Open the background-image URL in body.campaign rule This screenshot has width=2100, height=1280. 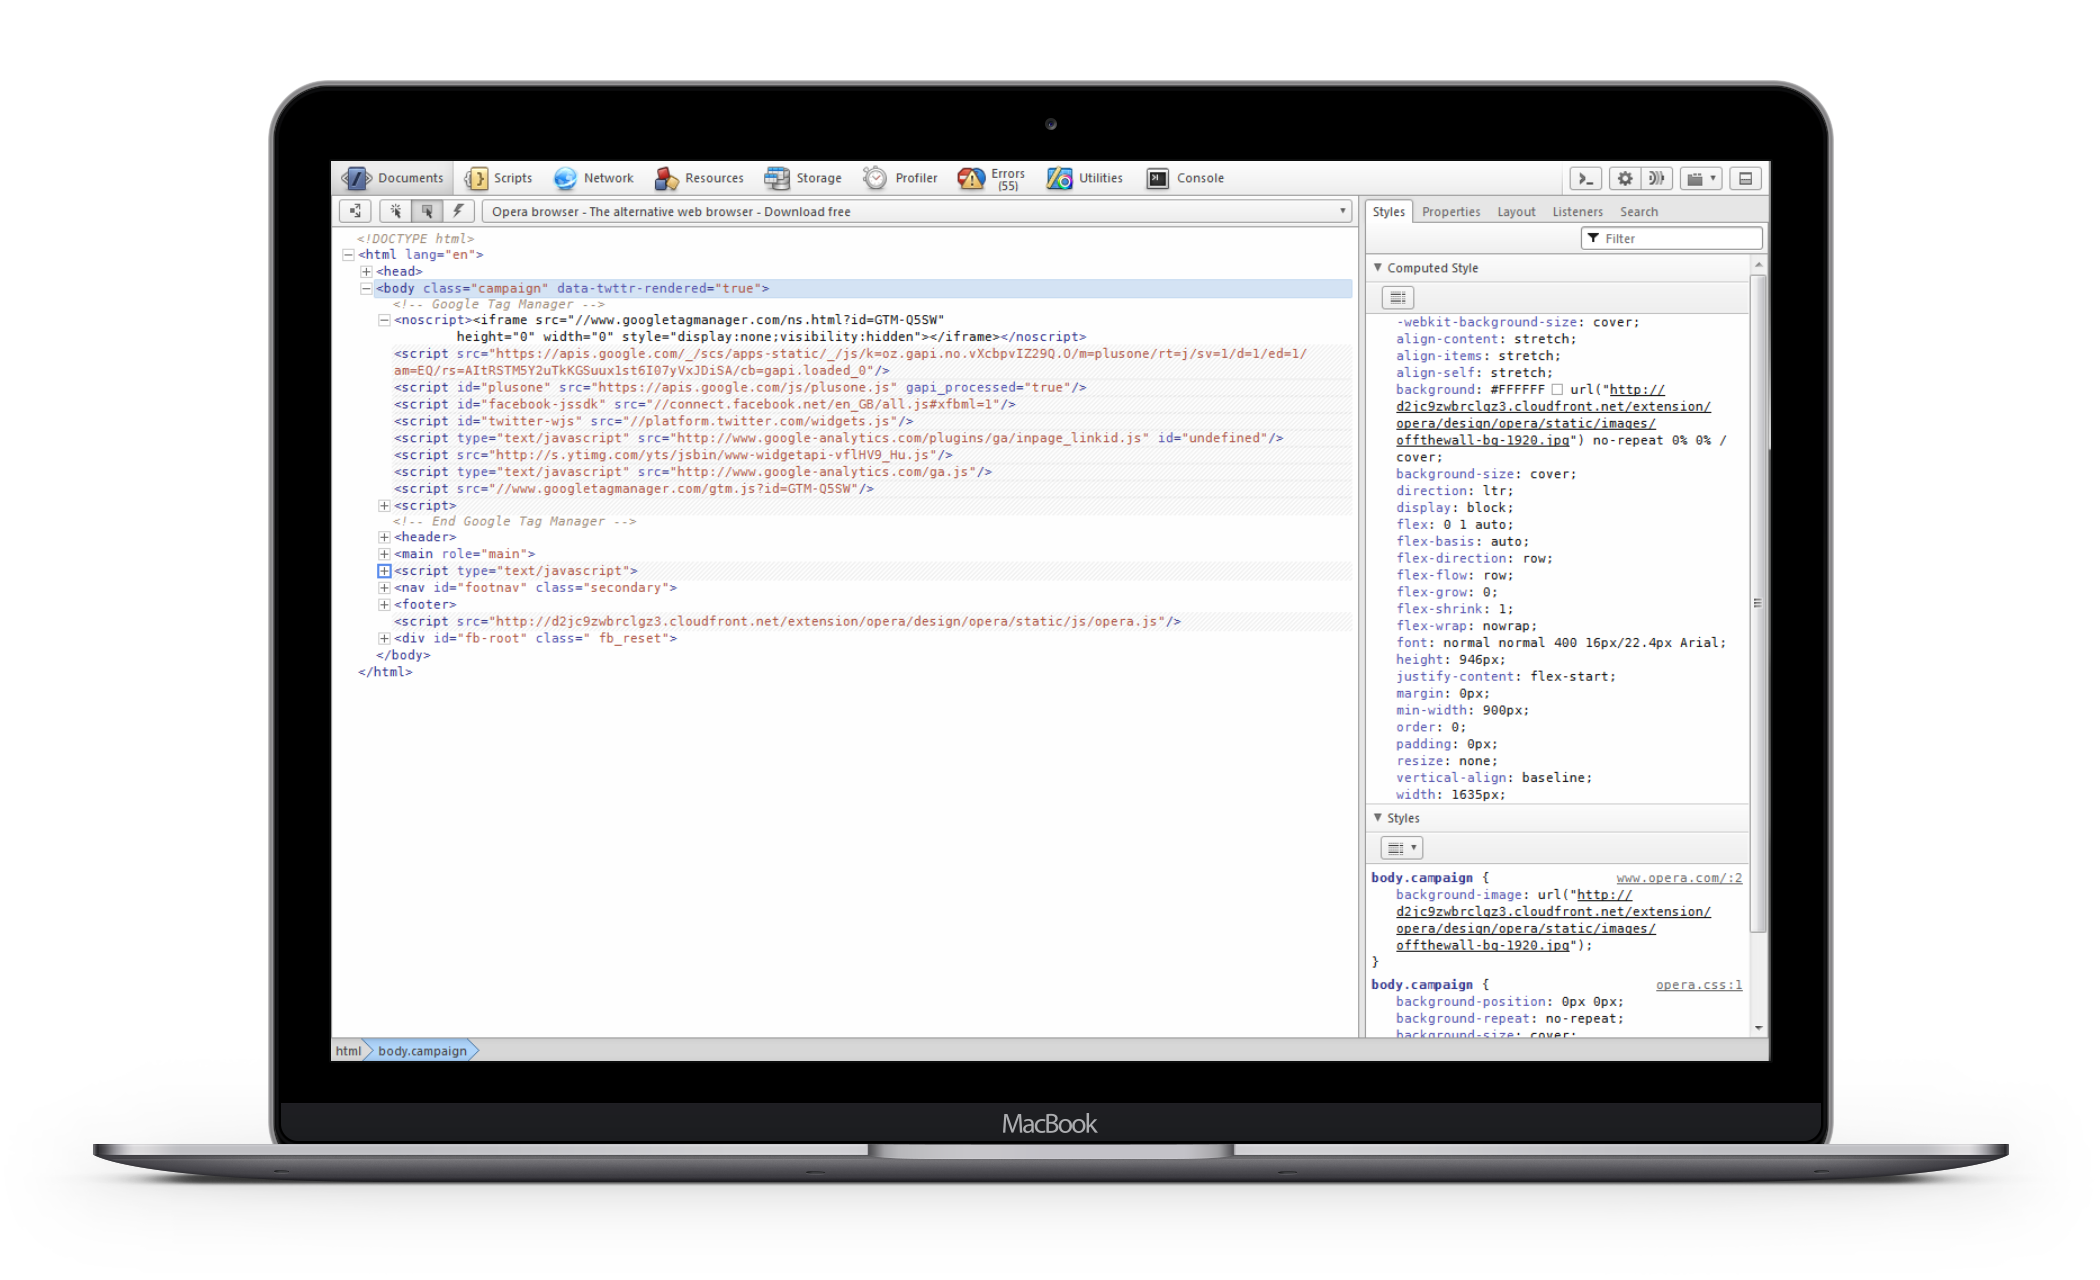(x=1553, y=920)
